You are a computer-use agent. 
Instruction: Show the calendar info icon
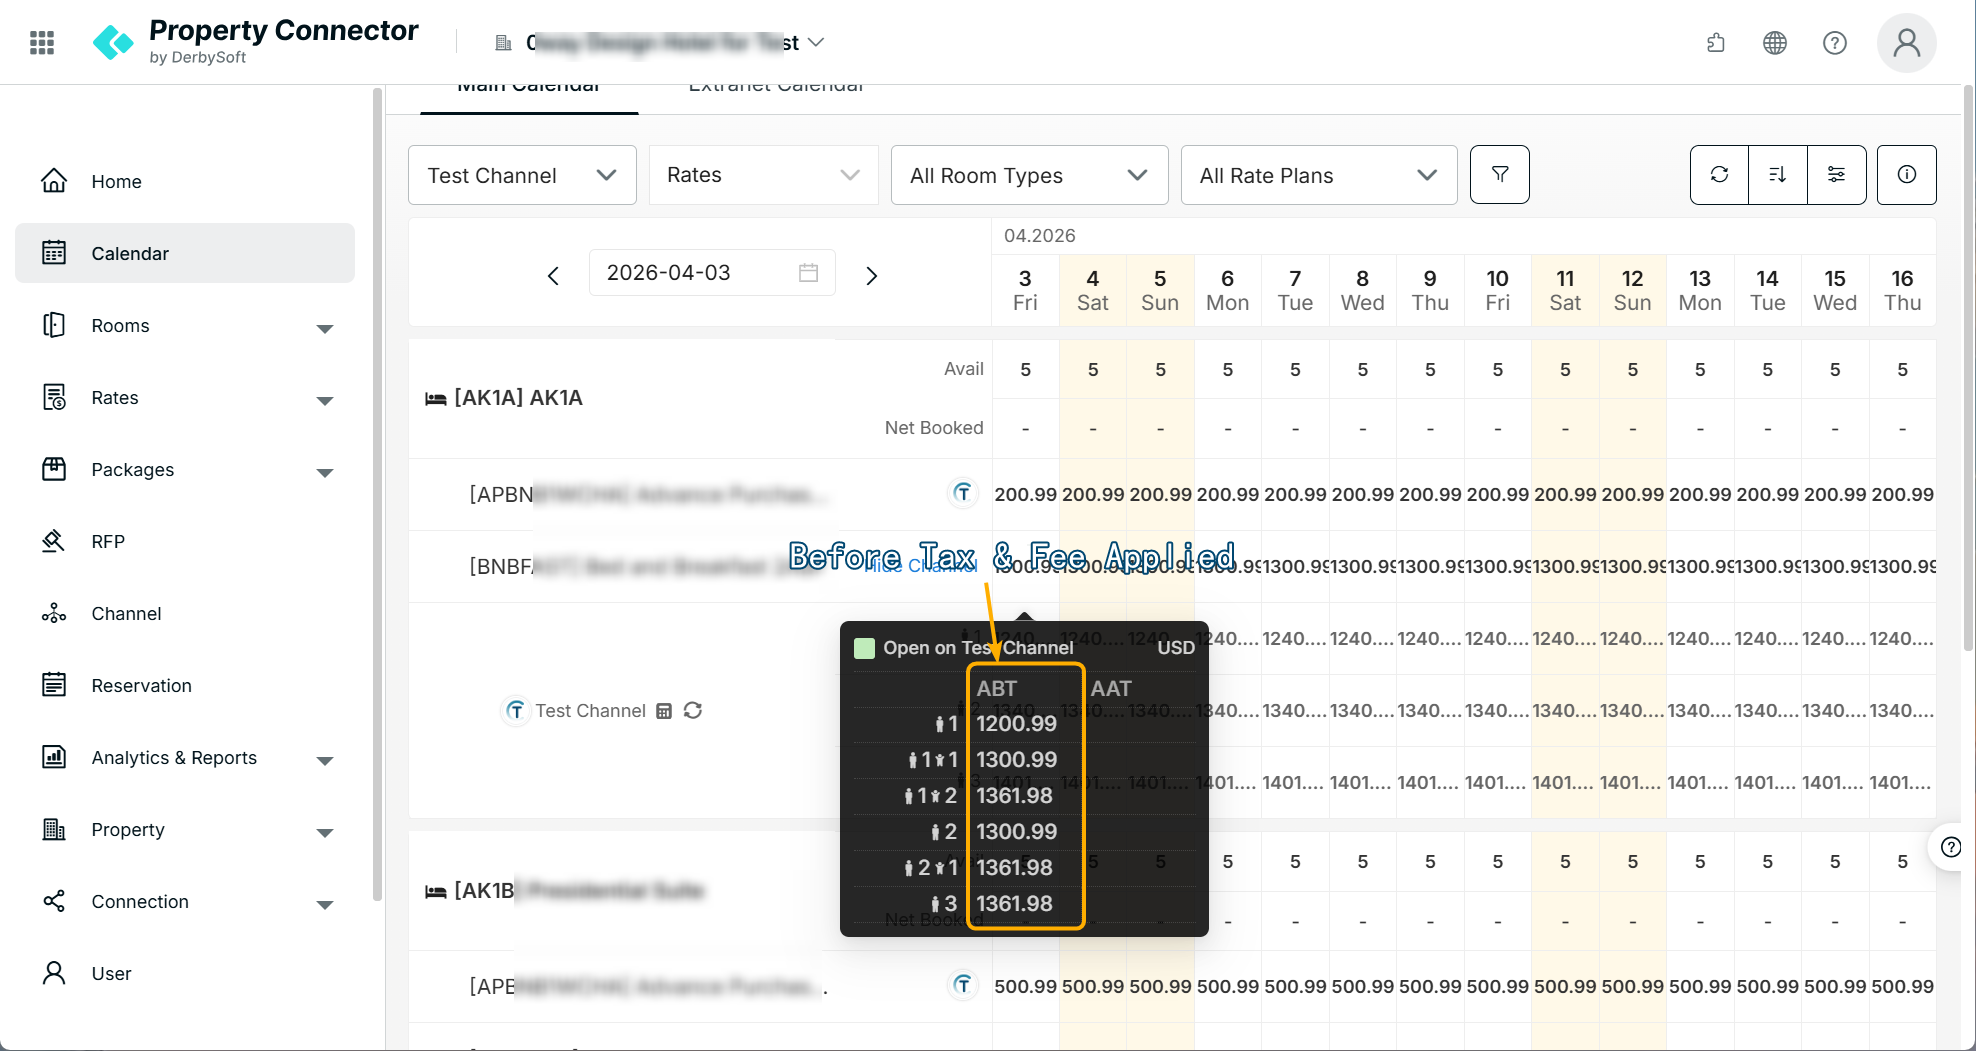(1907, 175)
